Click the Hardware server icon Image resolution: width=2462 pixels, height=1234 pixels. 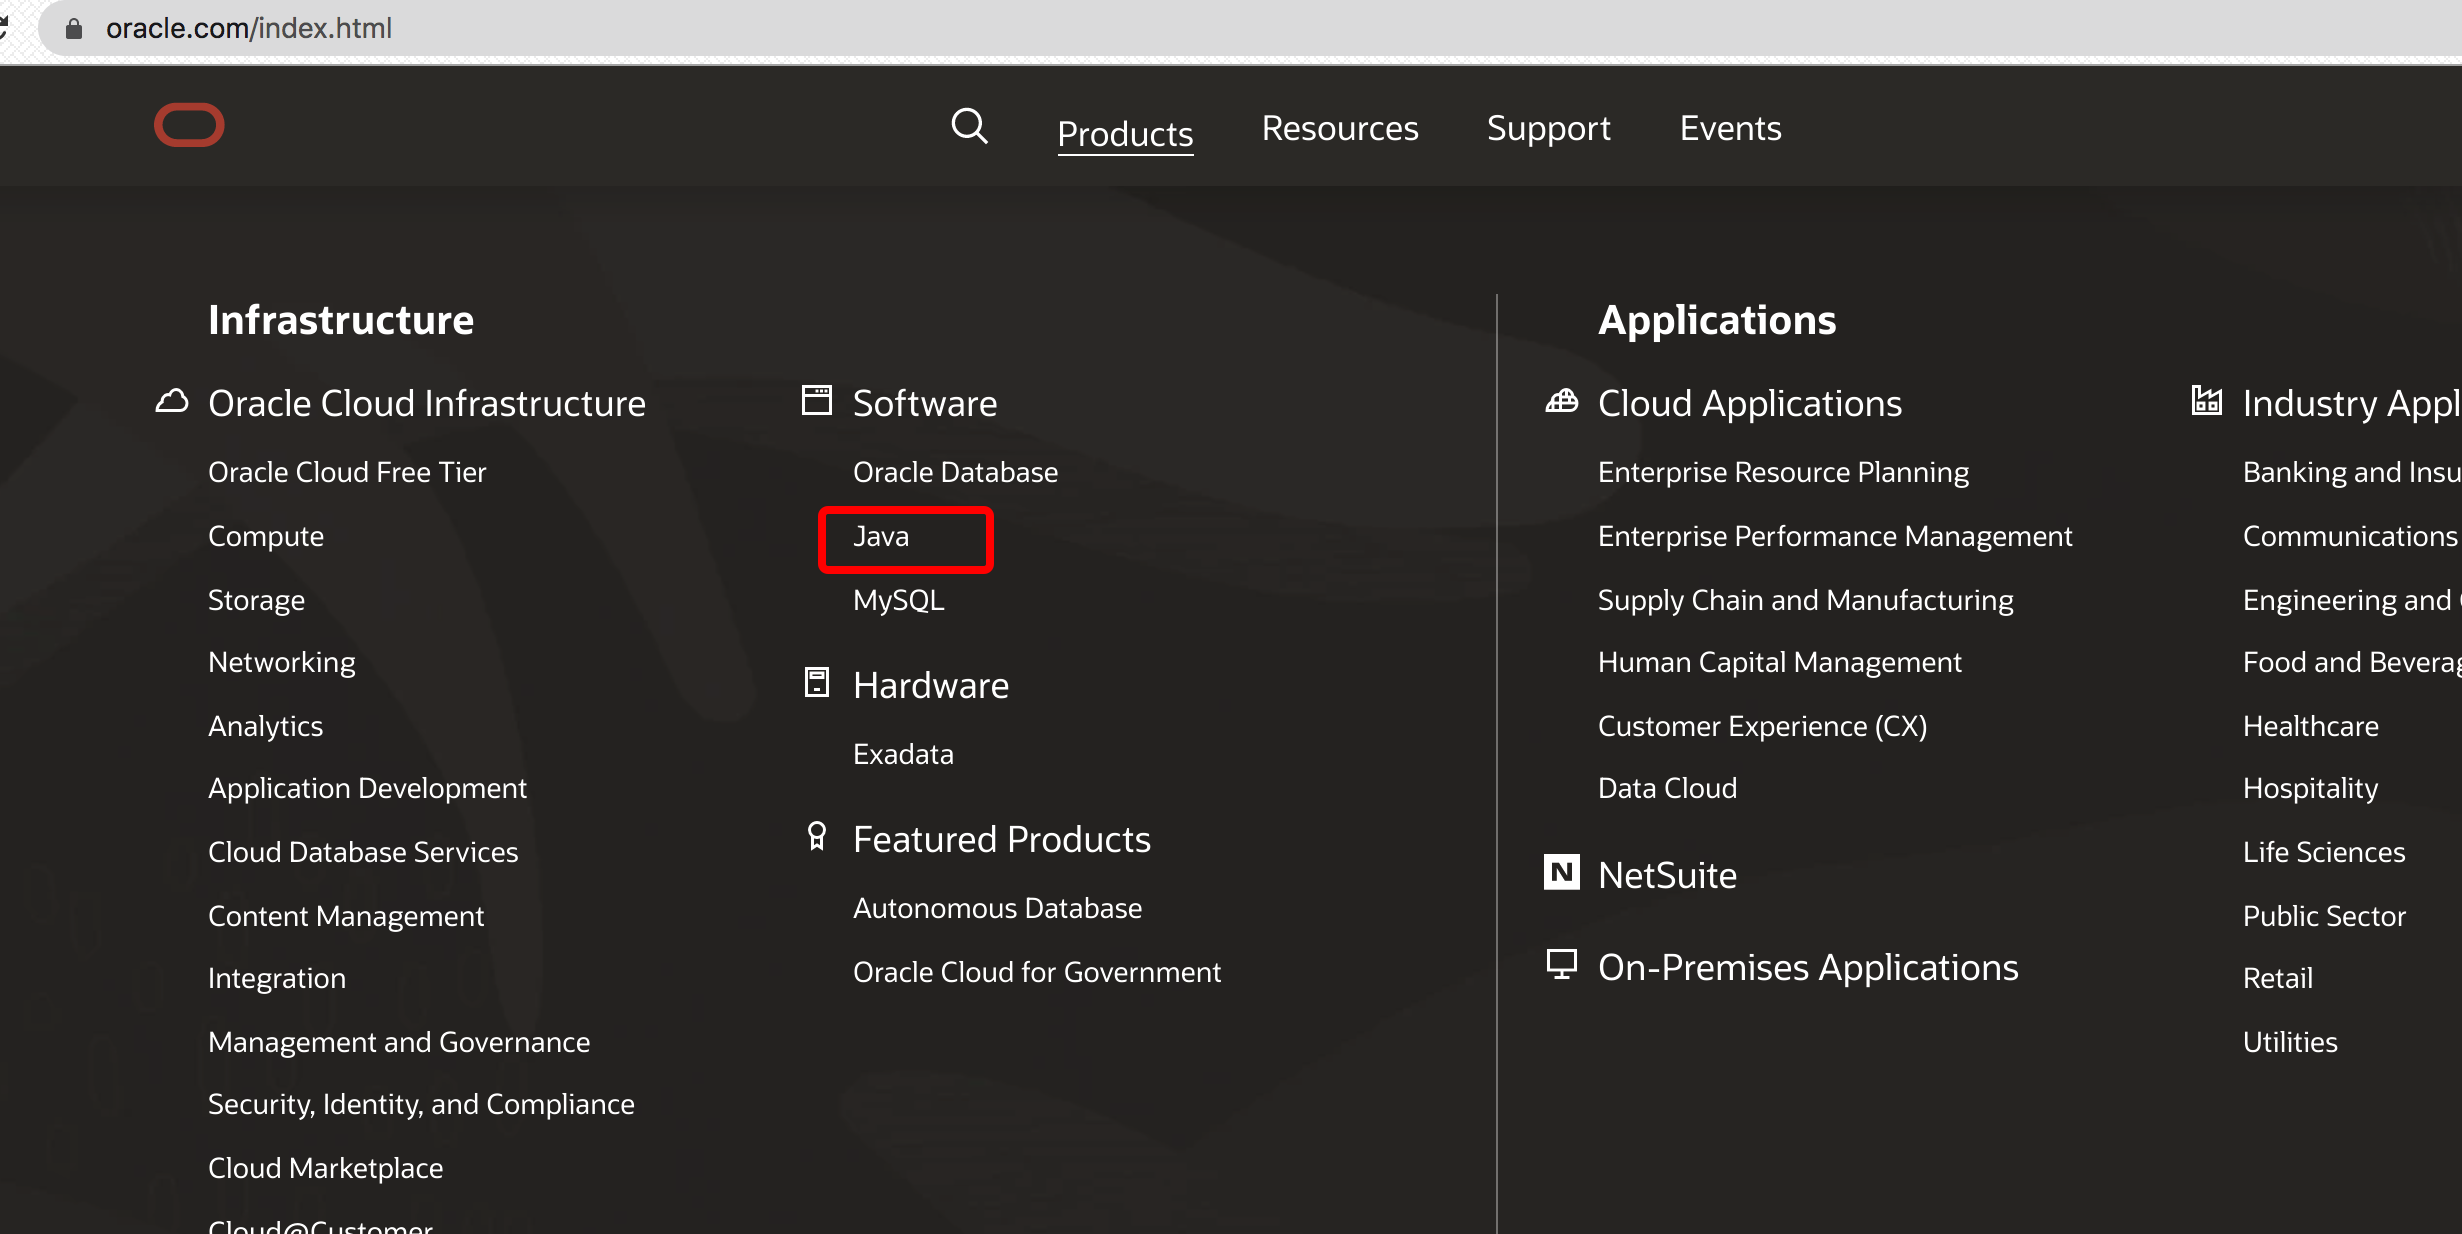click(817, 683)
